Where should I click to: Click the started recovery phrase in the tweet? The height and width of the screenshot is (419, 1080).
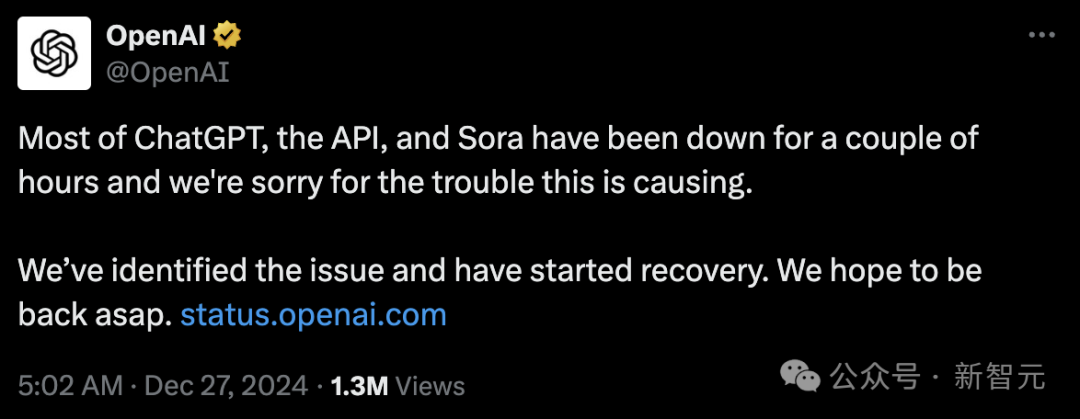pyautogui.click(x=642, y=272)
